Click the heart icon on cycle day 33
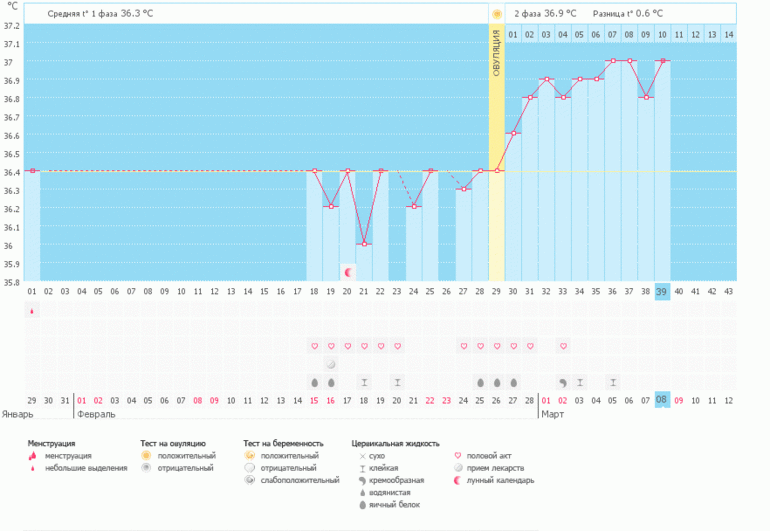This screenshot has width=770, height=531. pyautogui.click(x=563, y=346)
